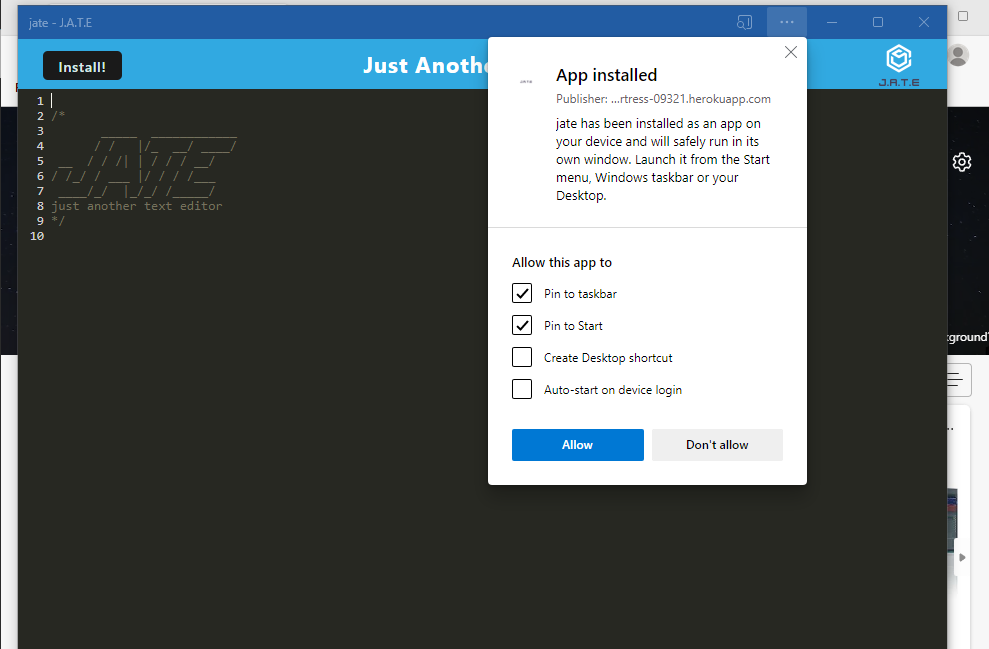Screen dimensions: 989x649
Task: Open the settings gear icon on the right
Action: (961, 161)
